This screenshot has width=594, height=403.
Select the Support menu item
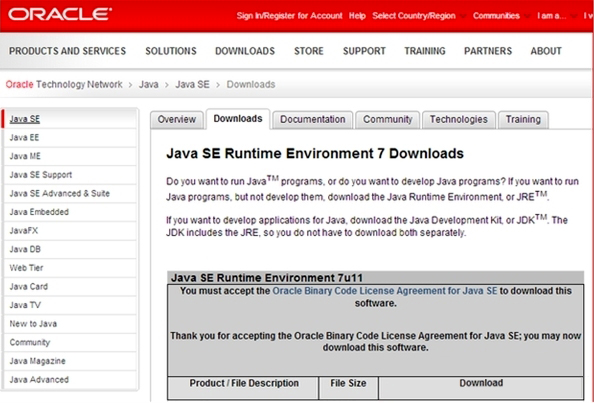tap(364, 51)
